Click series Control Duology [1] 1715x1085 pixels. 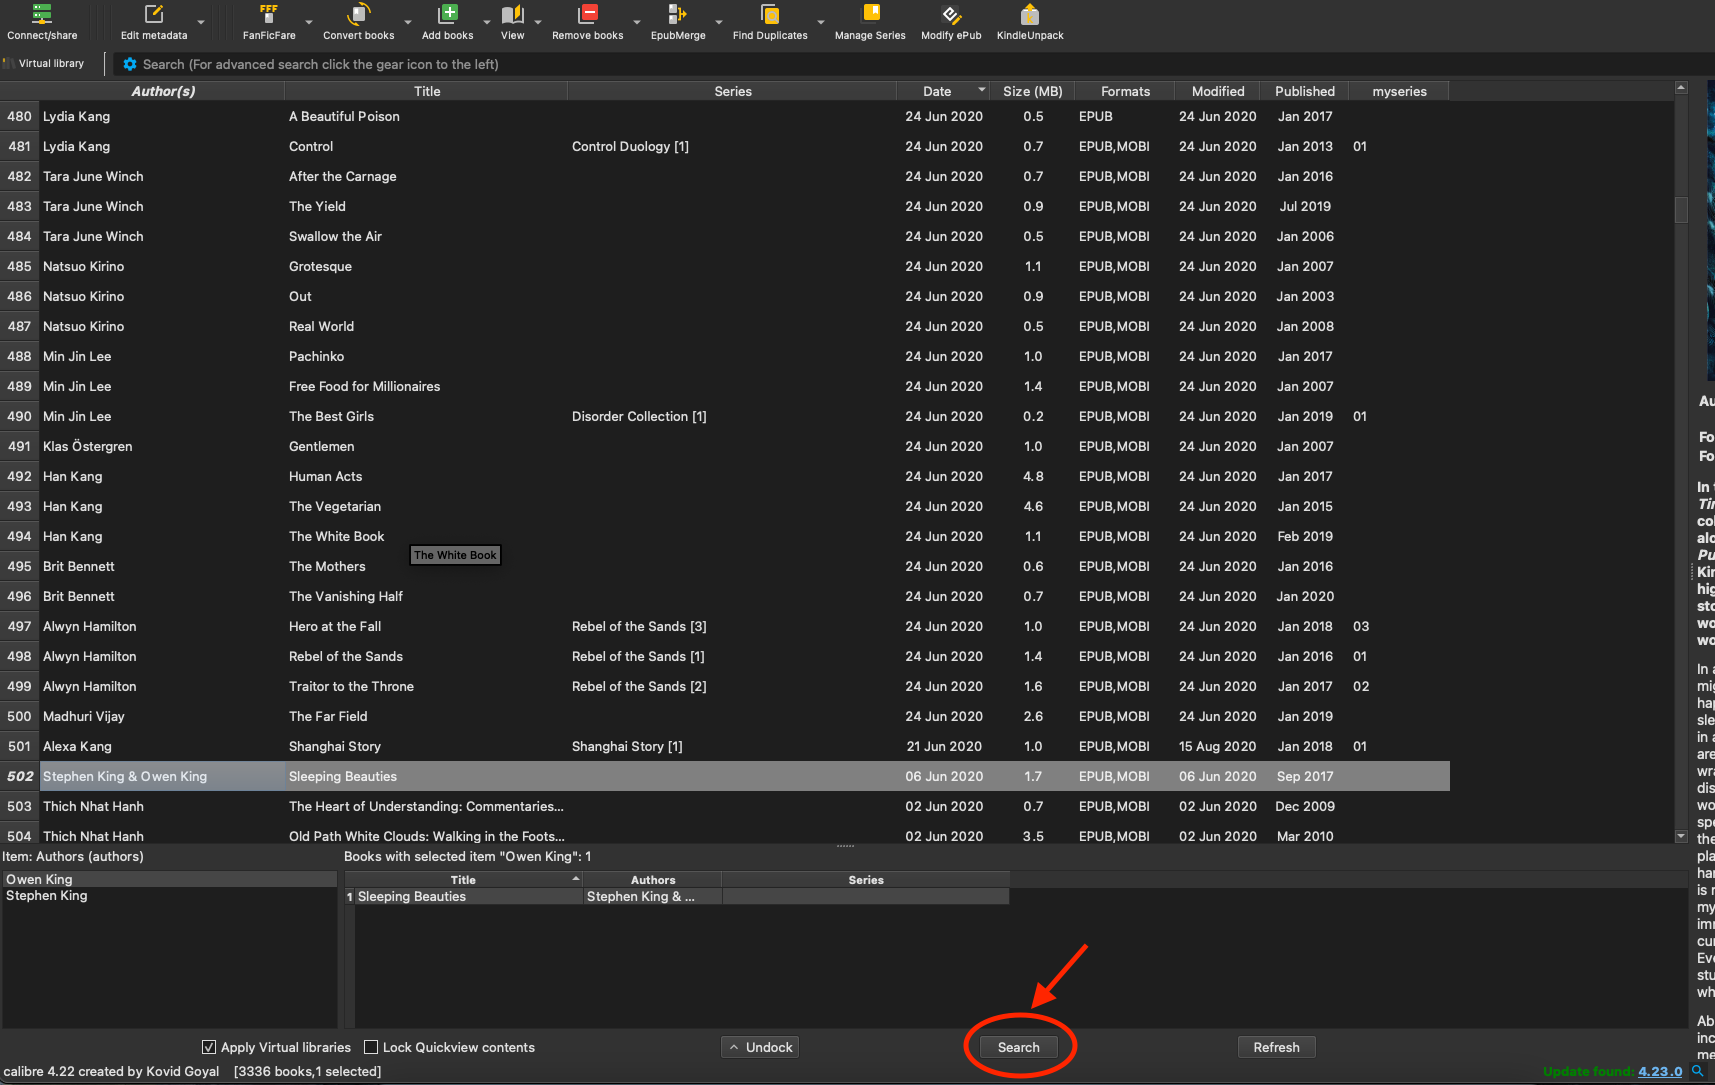click(630, 146)
